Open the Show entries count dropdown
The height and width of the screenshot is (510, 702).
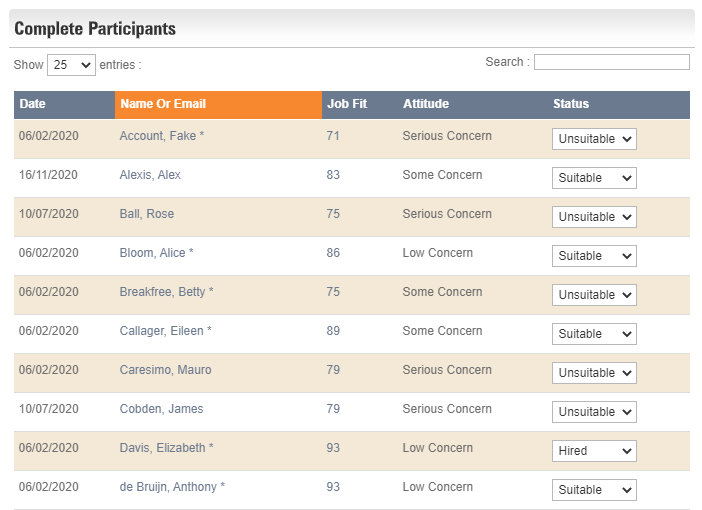tap(71, 65)
